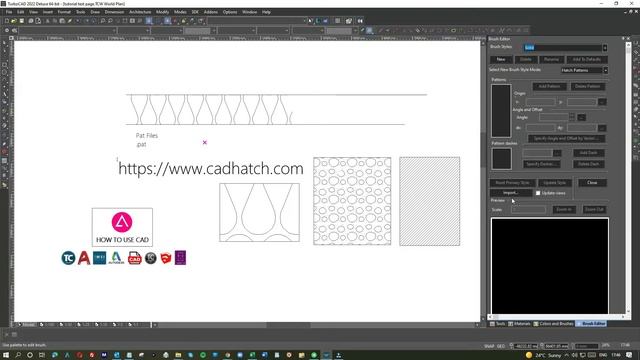Screen dimensions: 640x360
Task: Click the red CAD file icon on canvas
Action: click(134, 258)
